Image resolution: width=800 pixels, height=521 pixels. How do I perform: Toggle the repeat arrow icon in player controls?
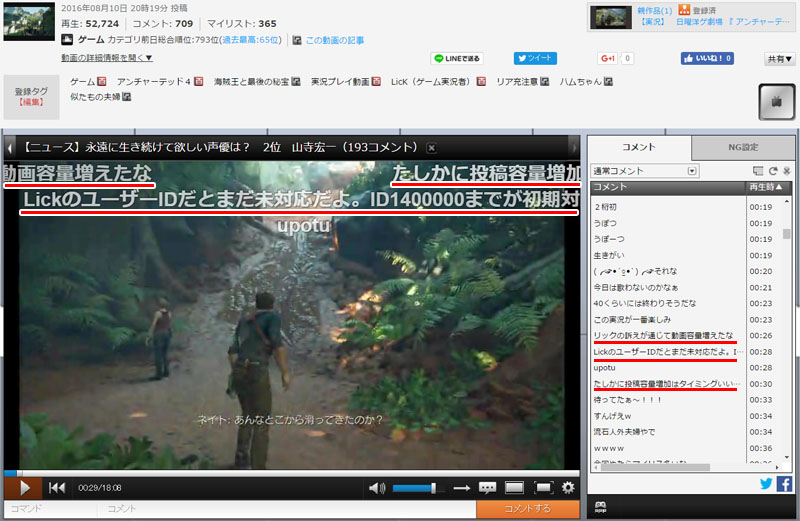[462, 488]
